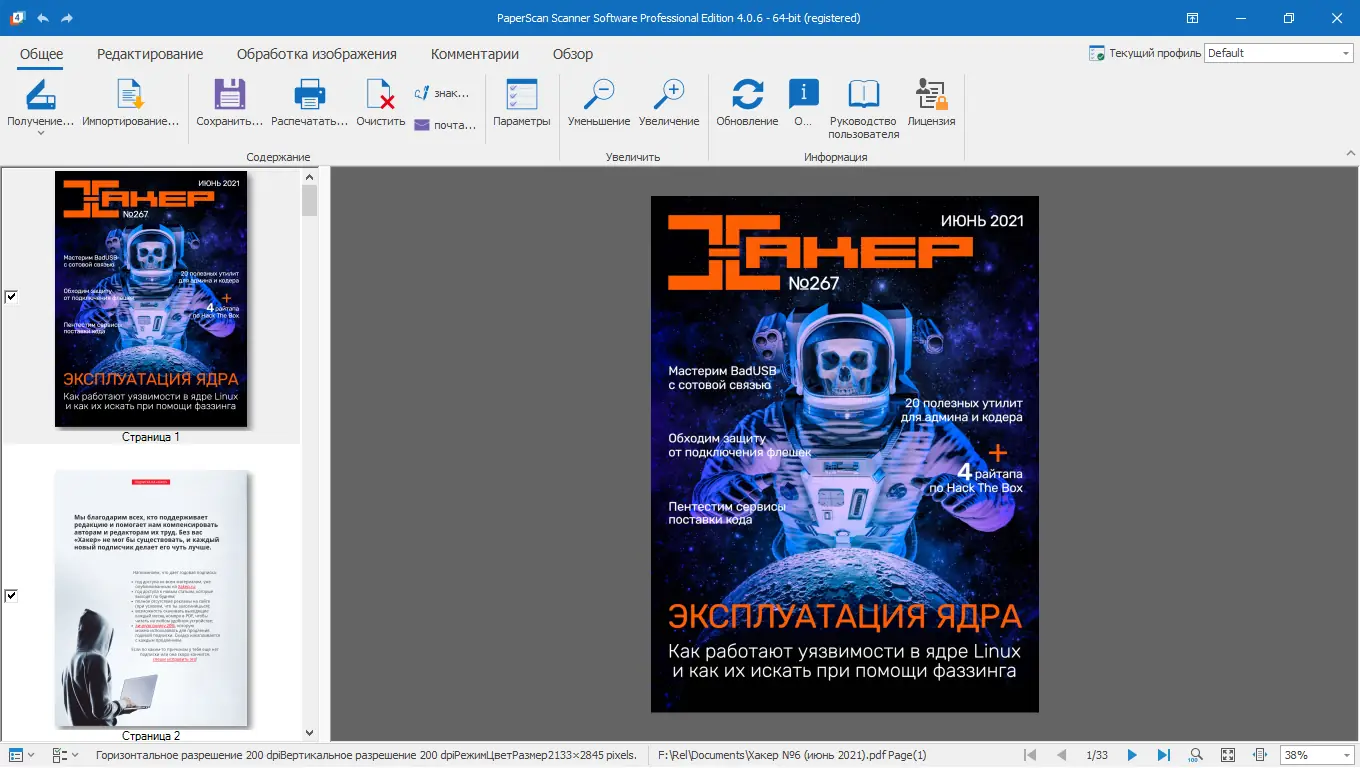Expand the zoom percentage dropdown showing 38%

click(1343, 755)
